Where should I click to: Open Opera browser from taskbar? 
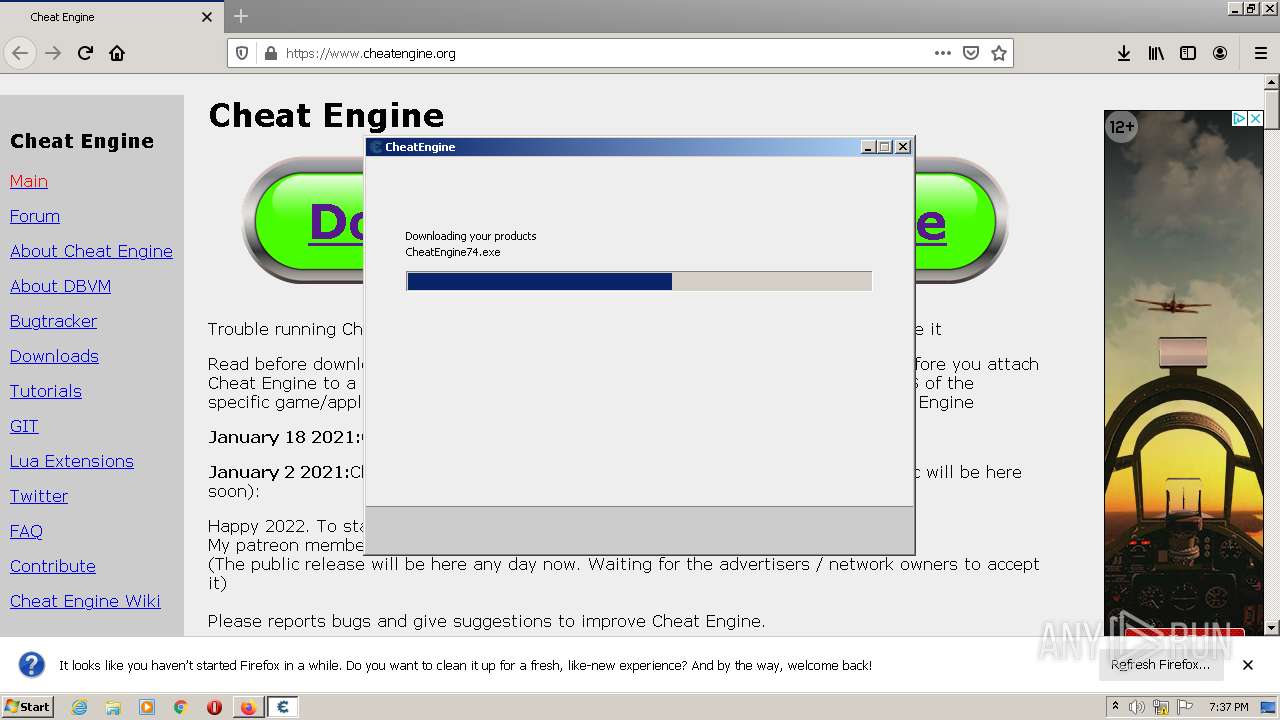tap(214, 707)
